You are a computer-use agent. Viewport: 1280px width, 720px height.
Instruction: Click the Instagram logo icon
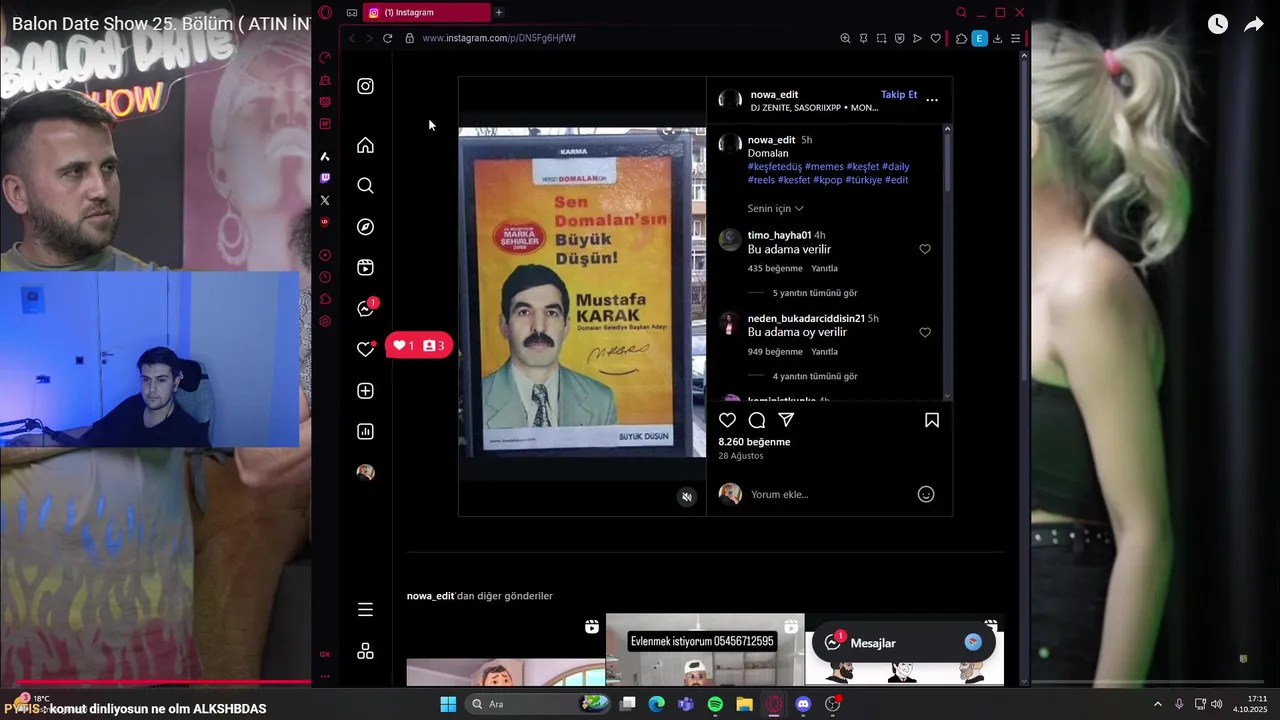point(365,86)
